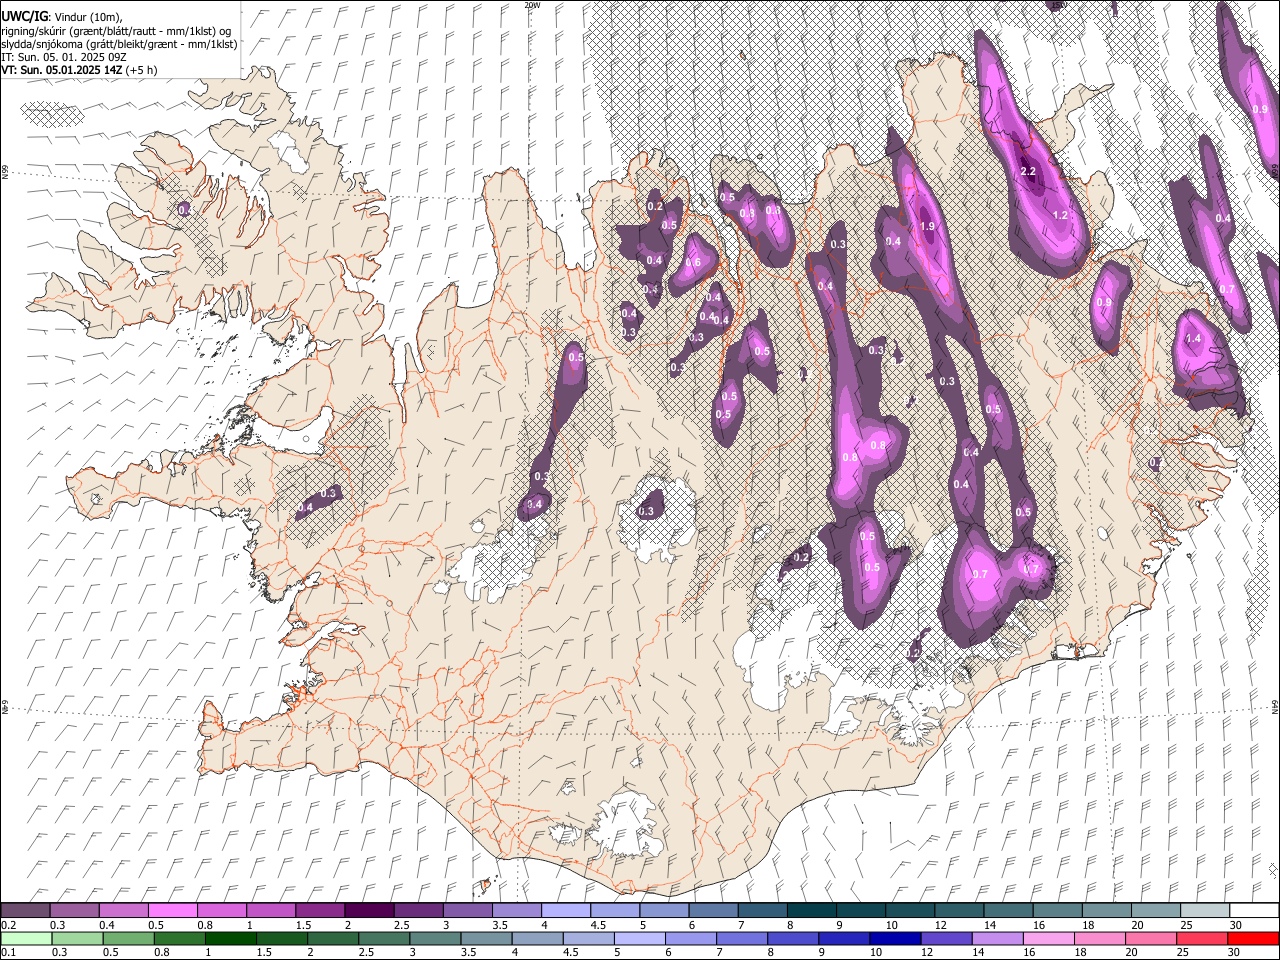The height and width of the screenshot is (960, 1280).
Task: Click the 0.6 snowfall value on the map
Action: 693,263
